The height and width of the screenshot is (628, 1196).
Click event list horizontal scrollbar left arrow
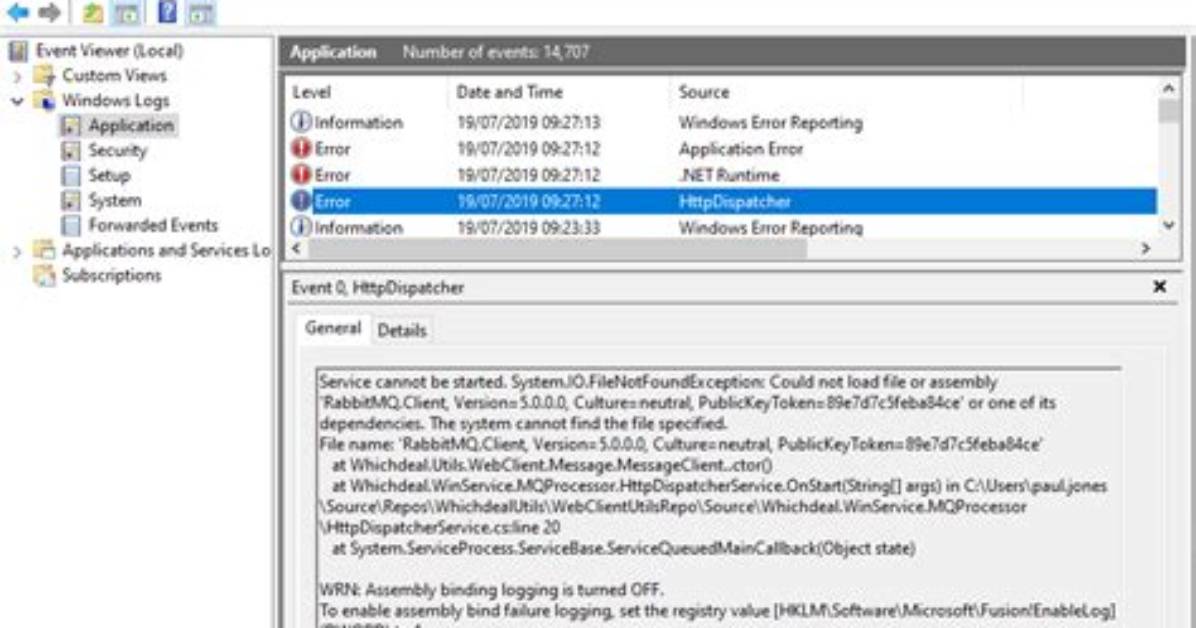(296, 248)
